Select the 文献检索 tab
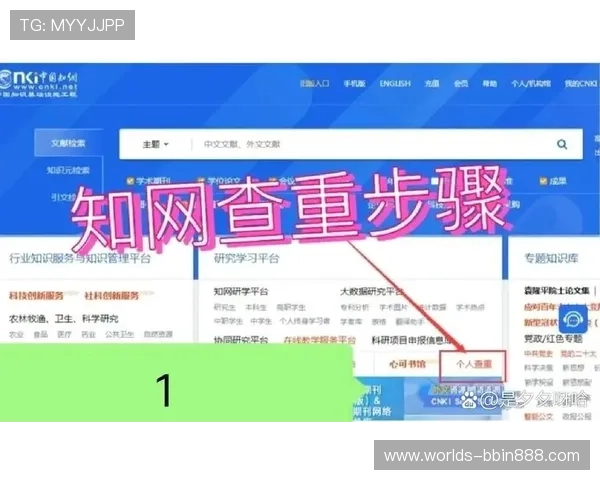Screen dimensions: 600x480 pos(68,143)
